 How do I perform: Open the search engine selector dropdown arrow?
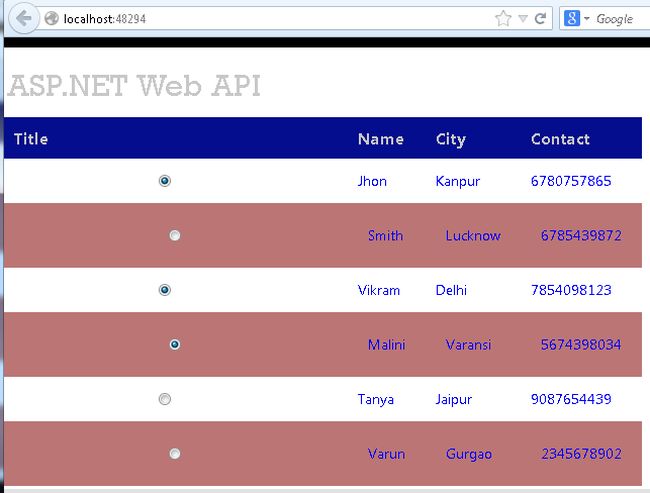point(587,19)
